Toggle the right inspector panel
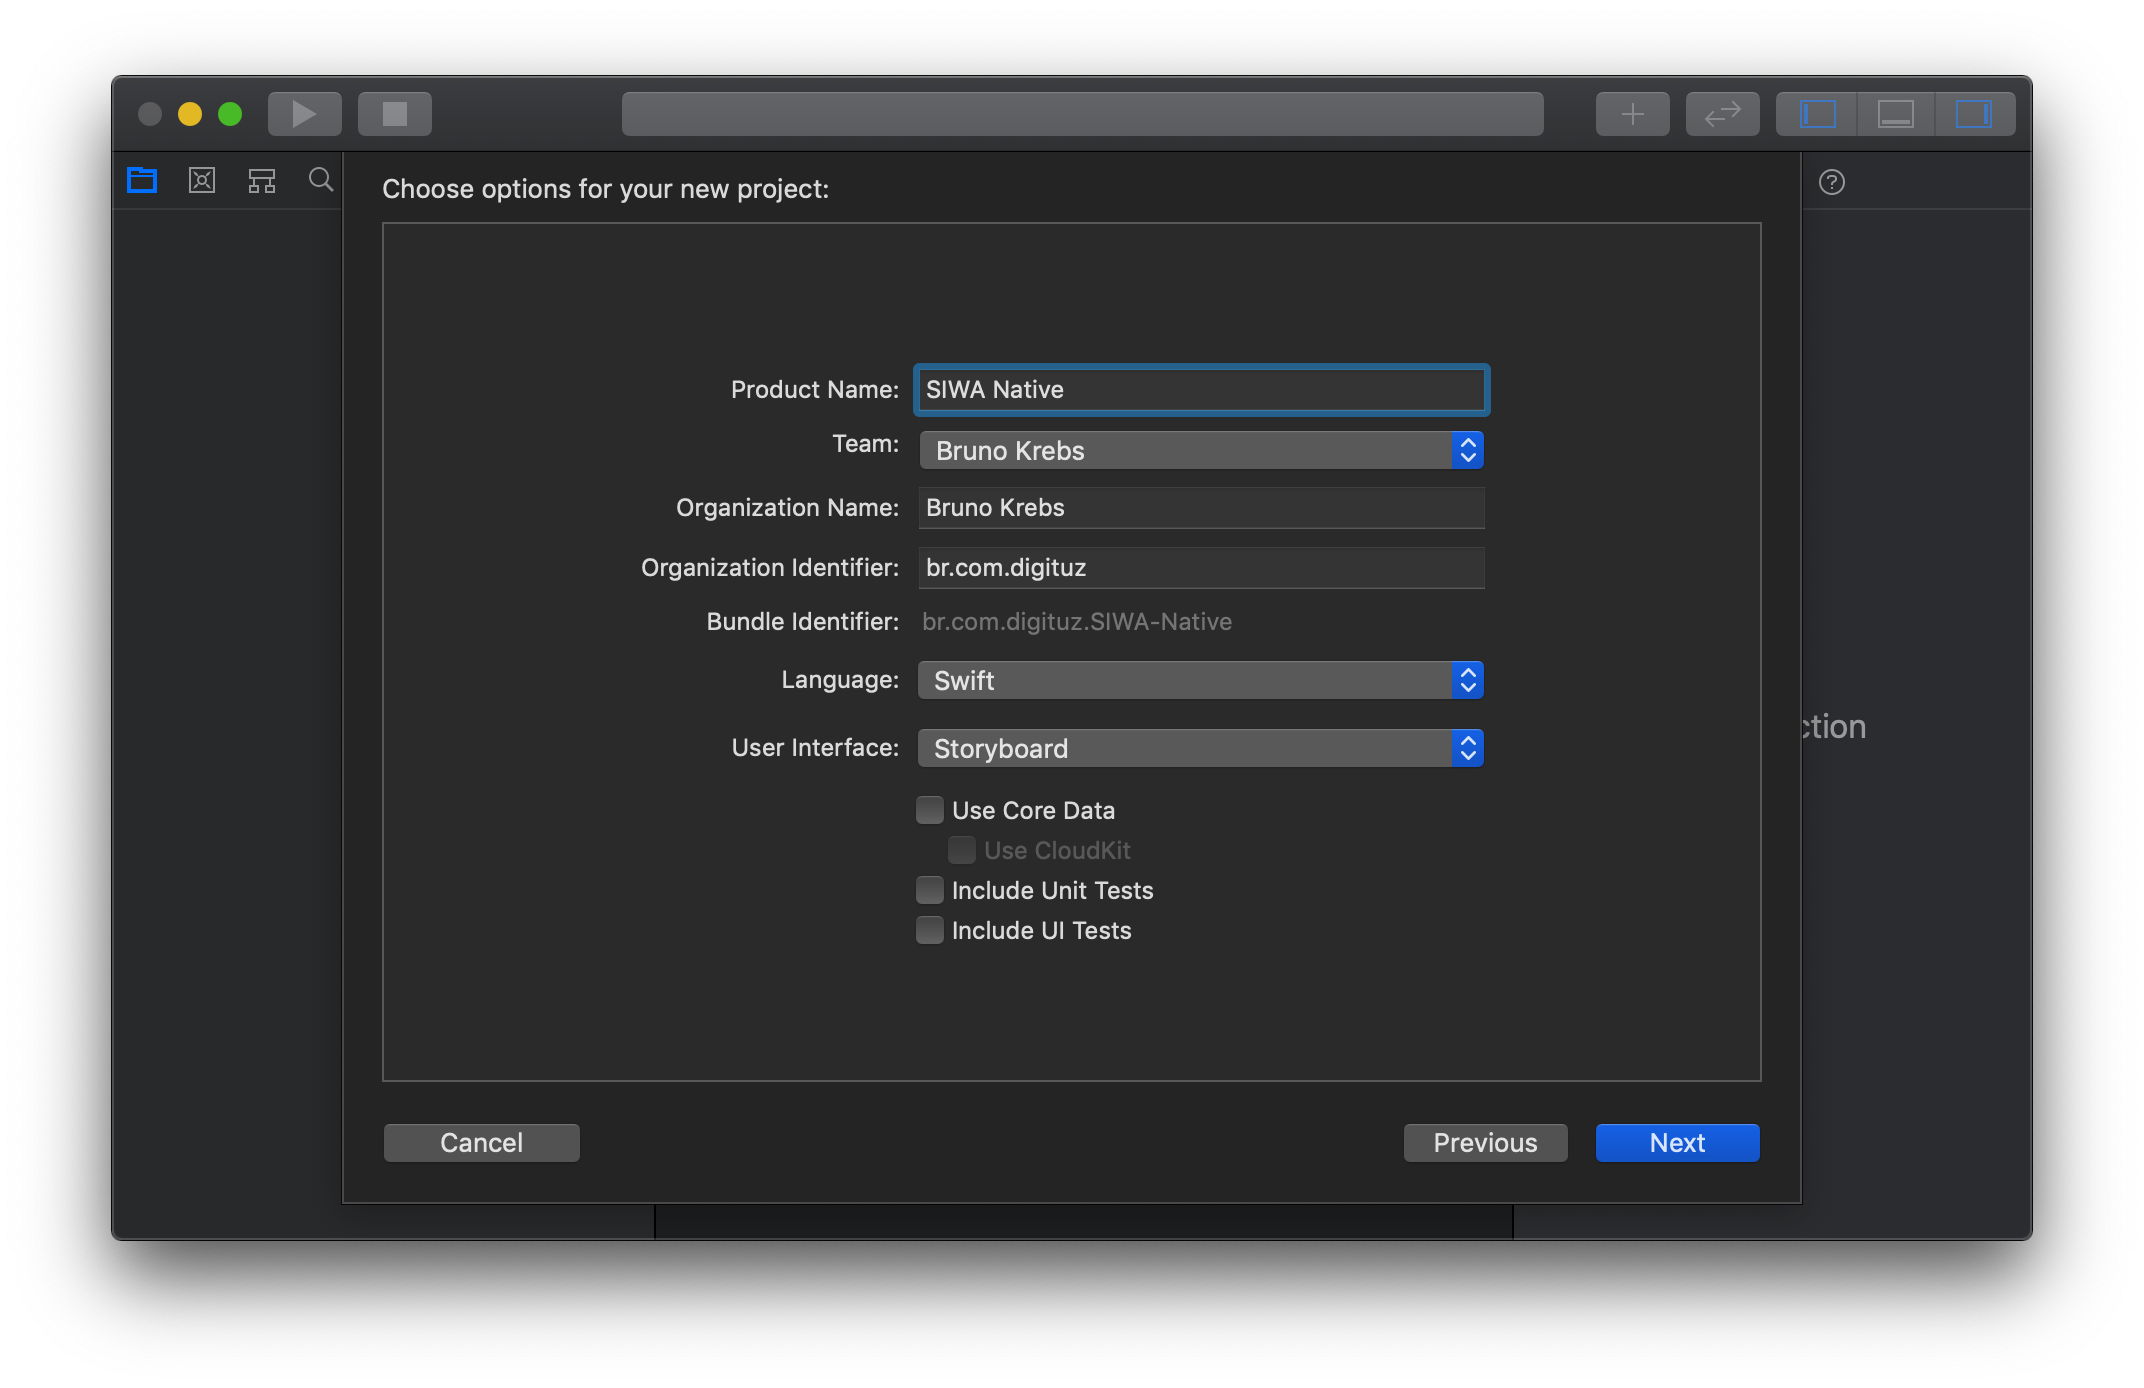This screenshot has width=2144, height=1388. pyautogui.click(x=1973, y=114)
